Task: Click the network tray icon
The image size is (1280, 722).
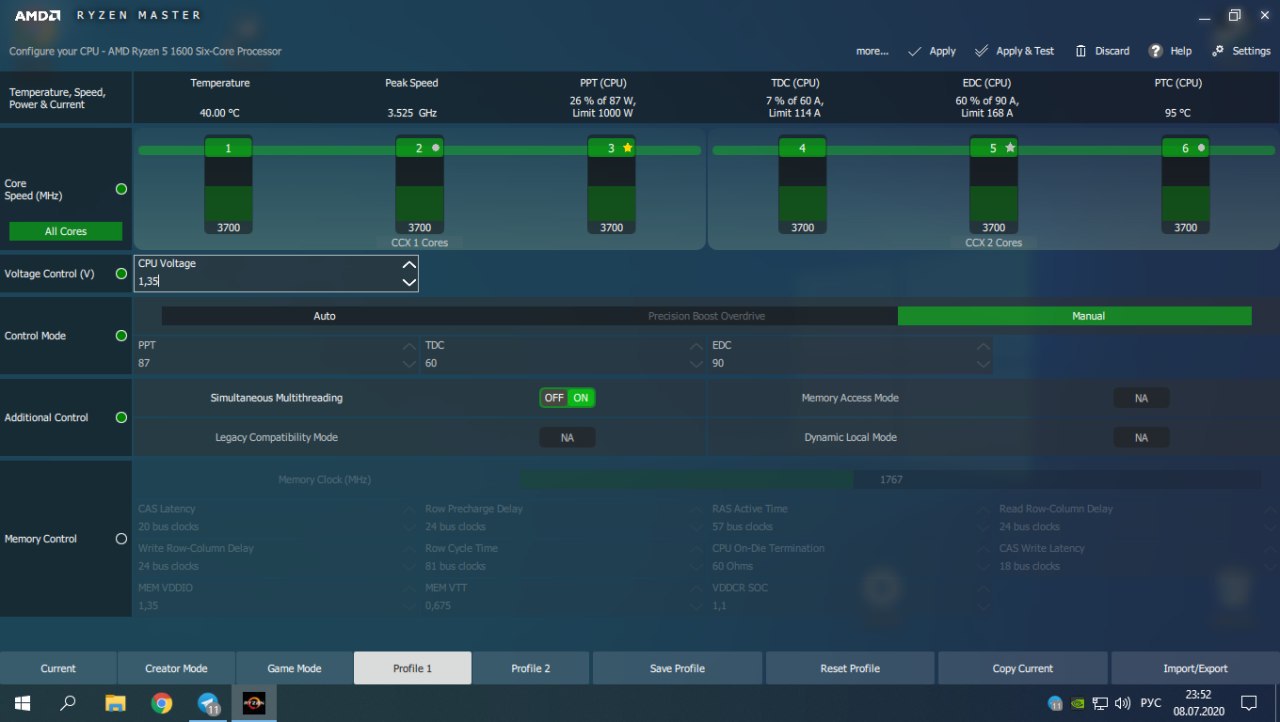Action: (1100, 703)
